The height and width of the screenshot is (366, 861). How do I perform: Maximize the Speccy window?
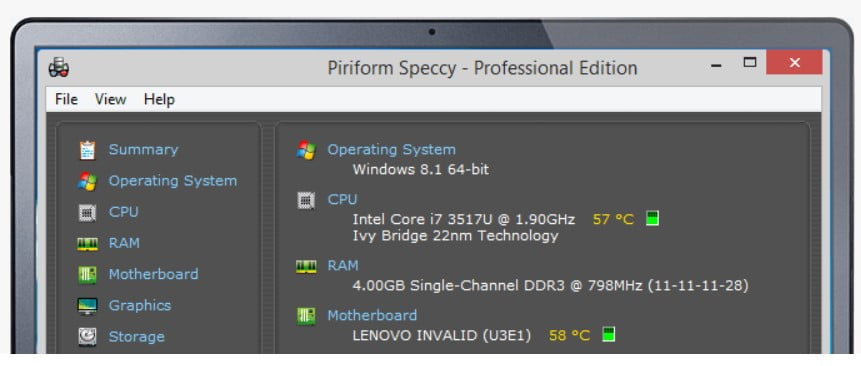coord(750,62)
